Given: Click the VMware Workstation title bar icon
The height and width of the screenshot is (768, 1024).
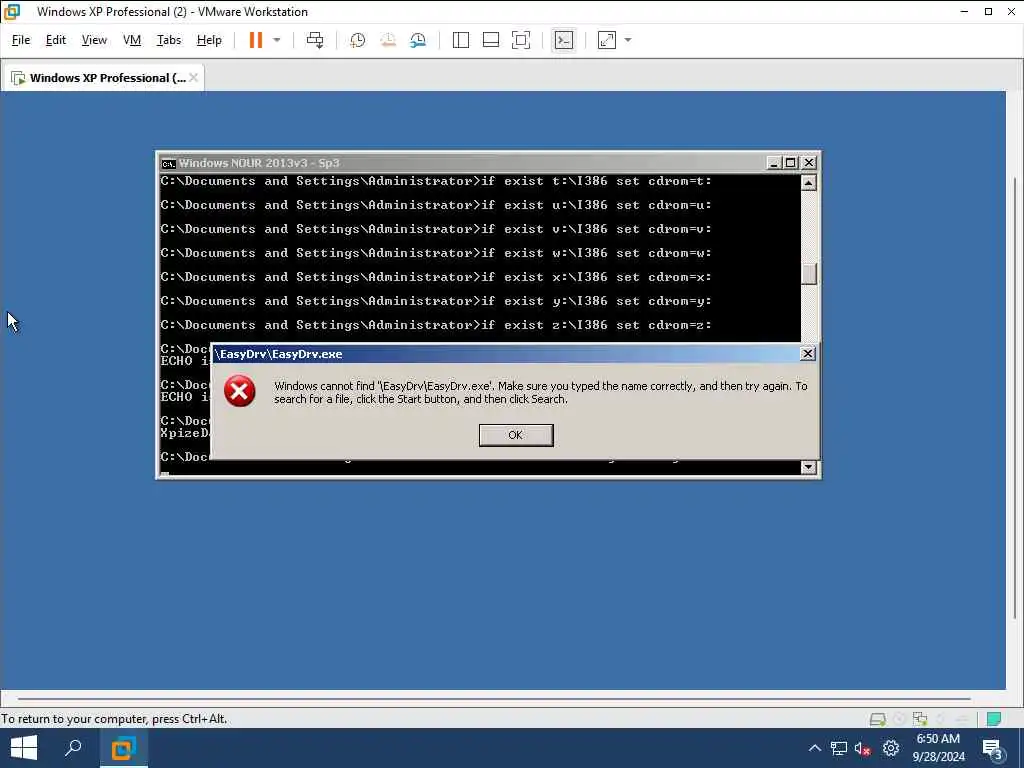Looking at the screenshot, I should (12, 12).
